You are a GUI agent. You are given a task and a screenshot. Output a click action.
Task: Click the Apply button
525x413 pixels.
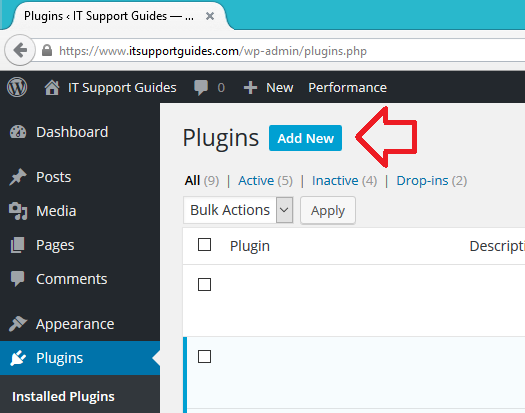pyautogui.click(x=328, y=210)
